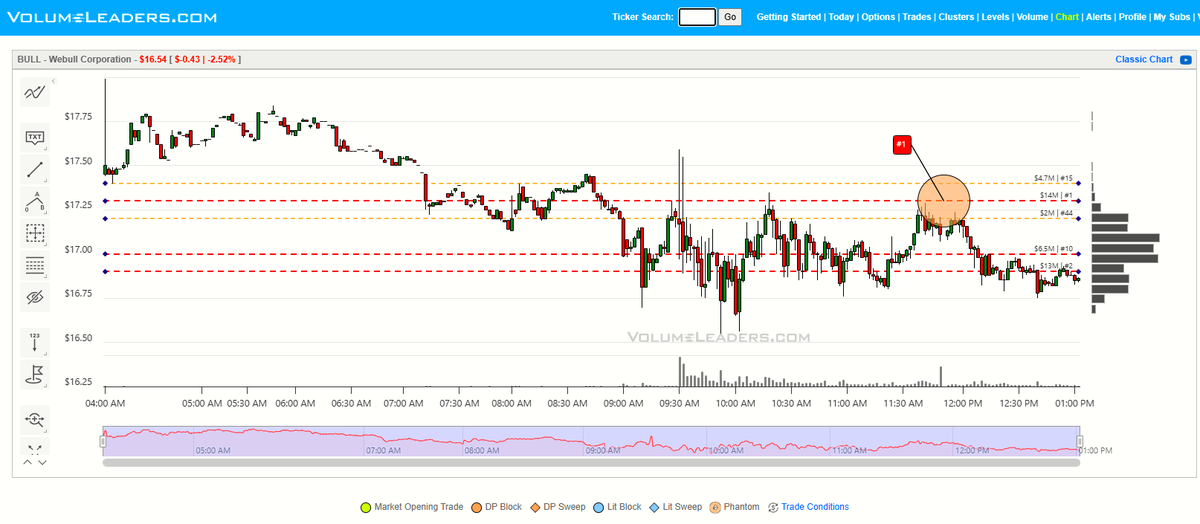Select the TXT text annotation tool

pos(35,137)
